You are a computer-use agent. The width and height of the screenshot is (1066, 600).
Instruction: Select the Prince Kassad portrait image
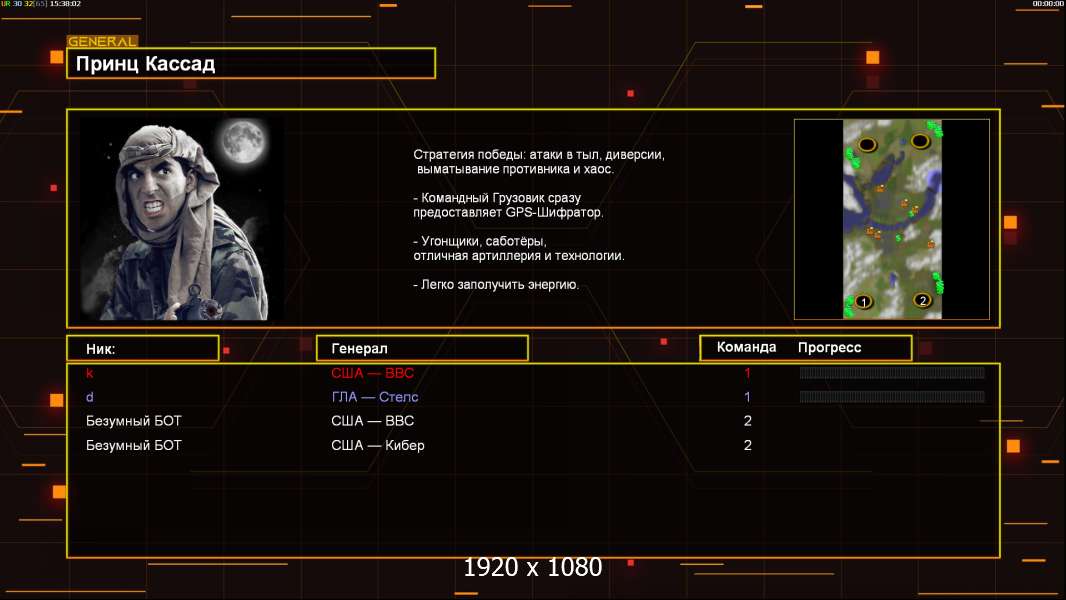182,219
